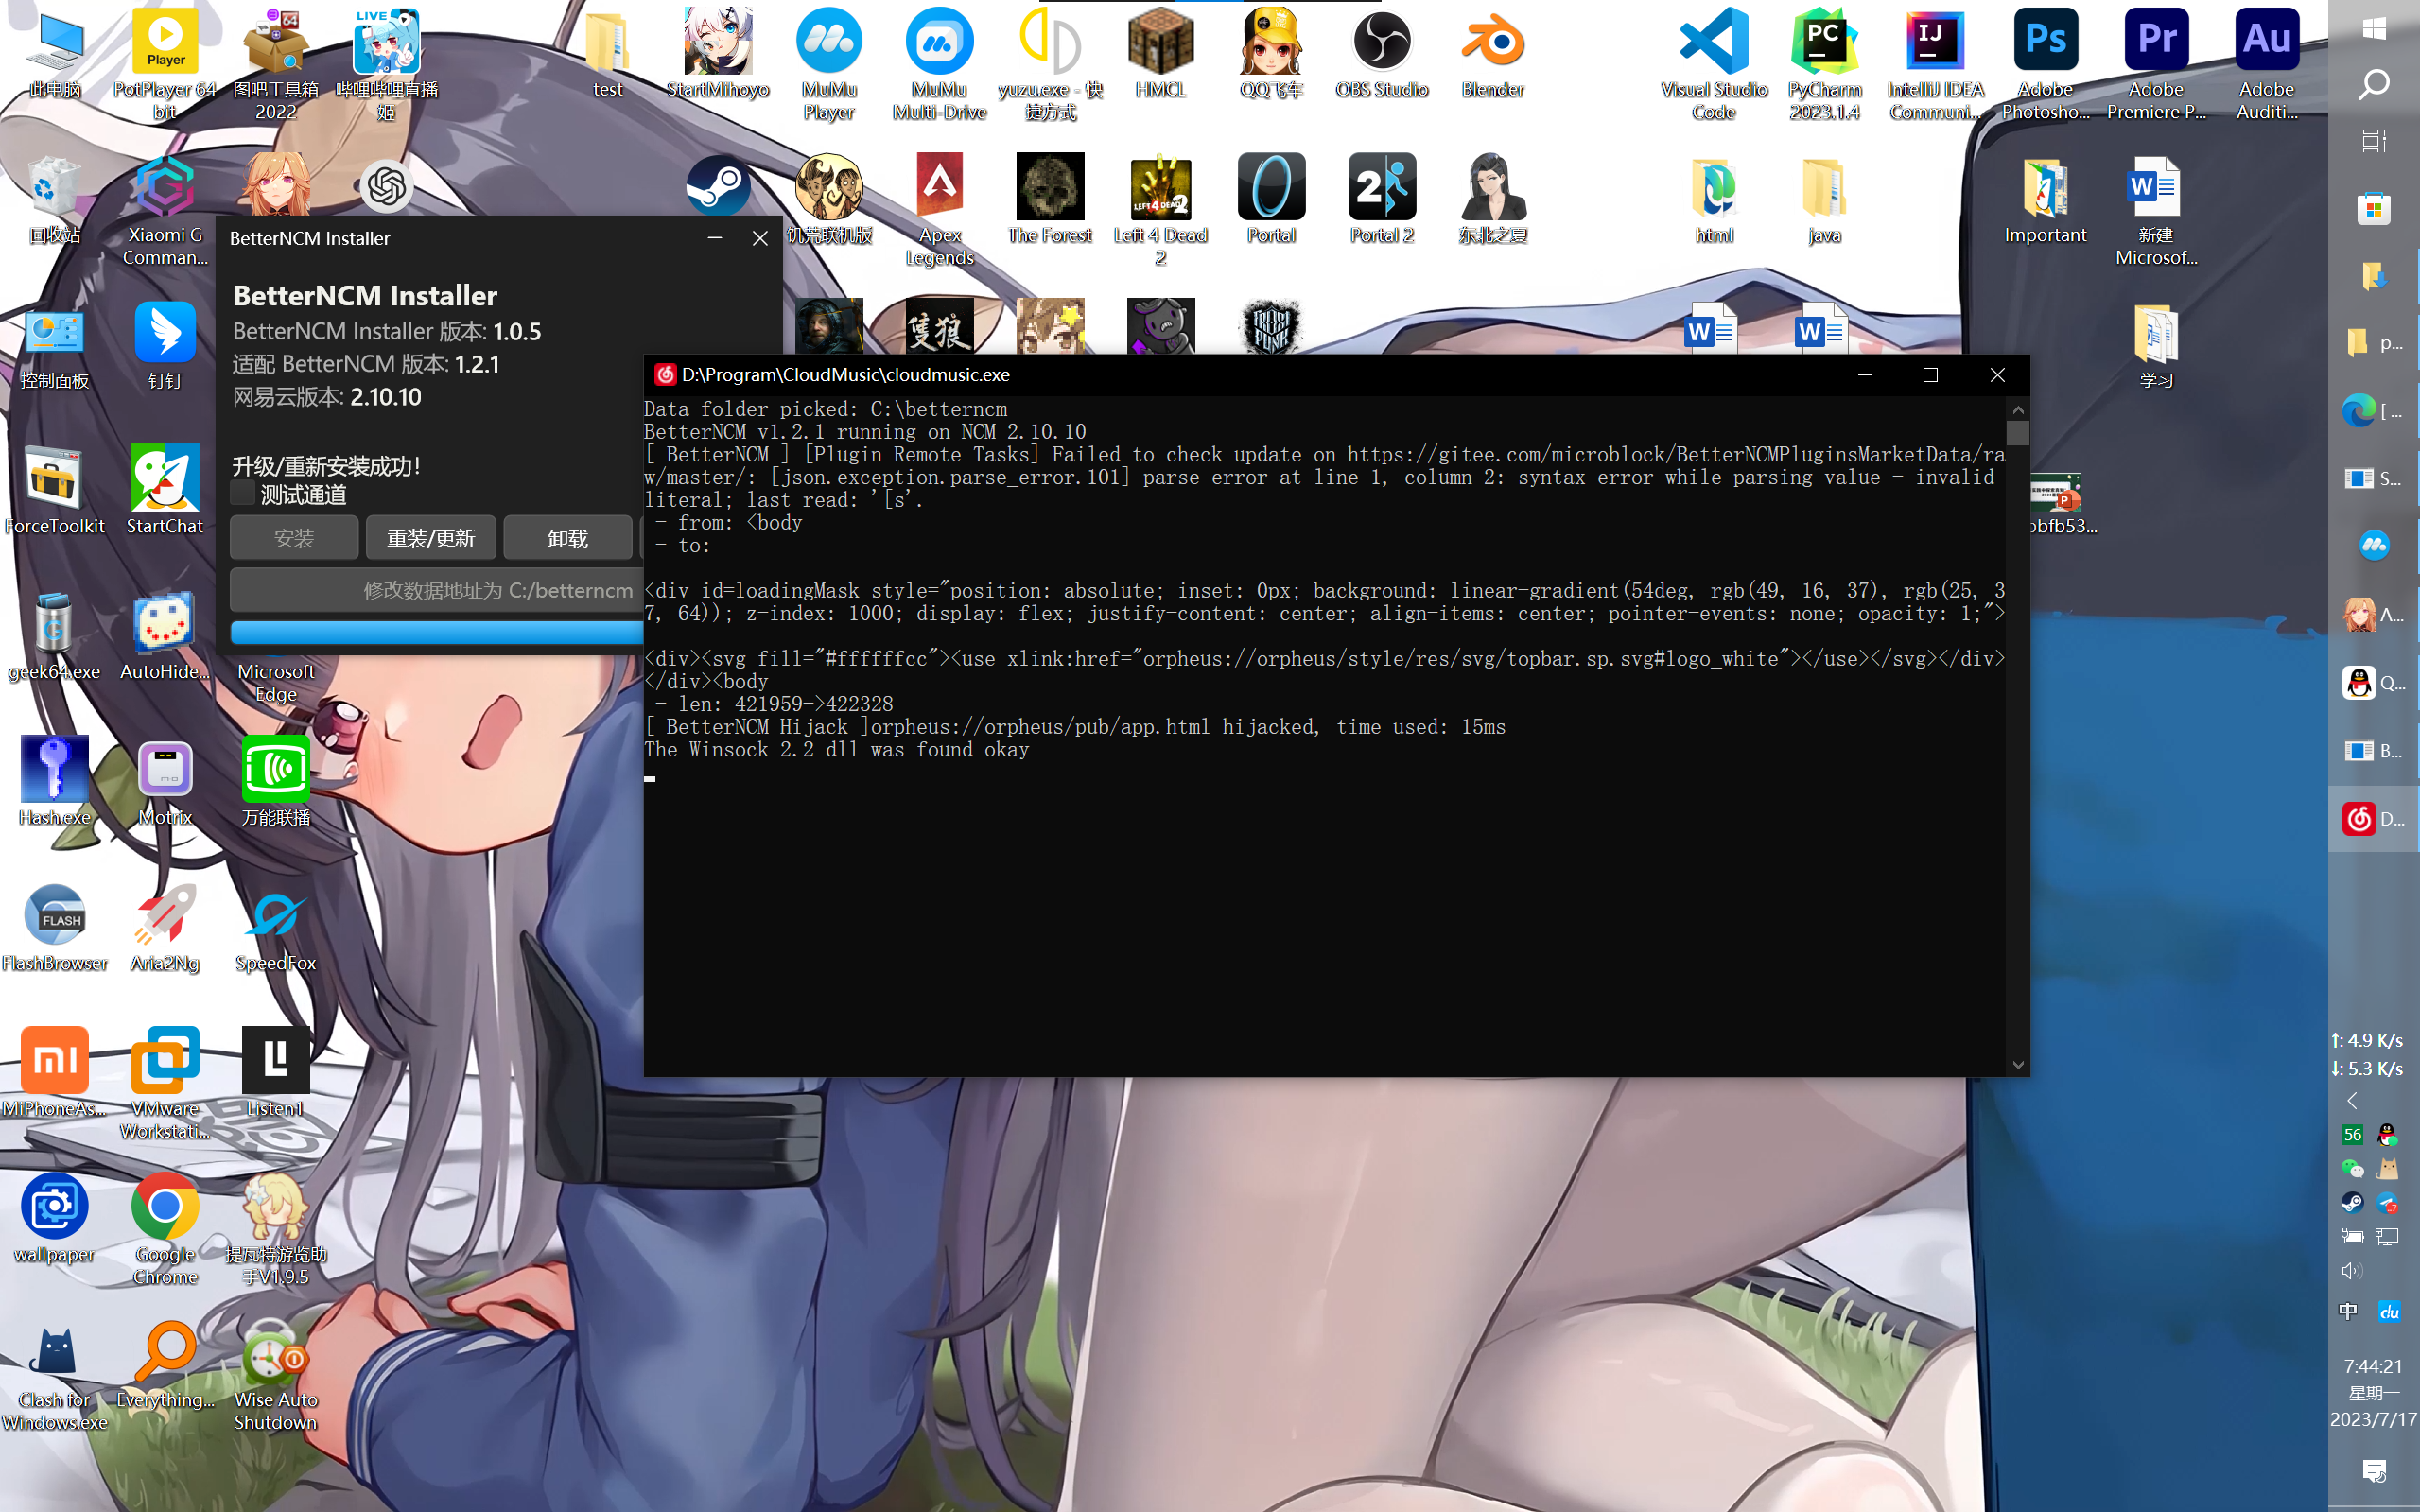Image resolution: width=2420 pixels, height=1512 pixels.
Task: Open the Steam tray icon
Action: pos(2352,1202)
